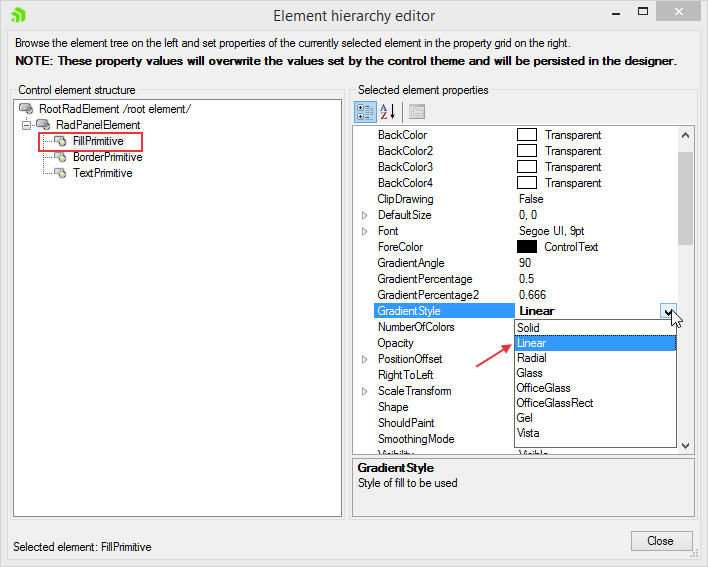Click the RootRadElement node icon
708x567 pixels.
27,109
